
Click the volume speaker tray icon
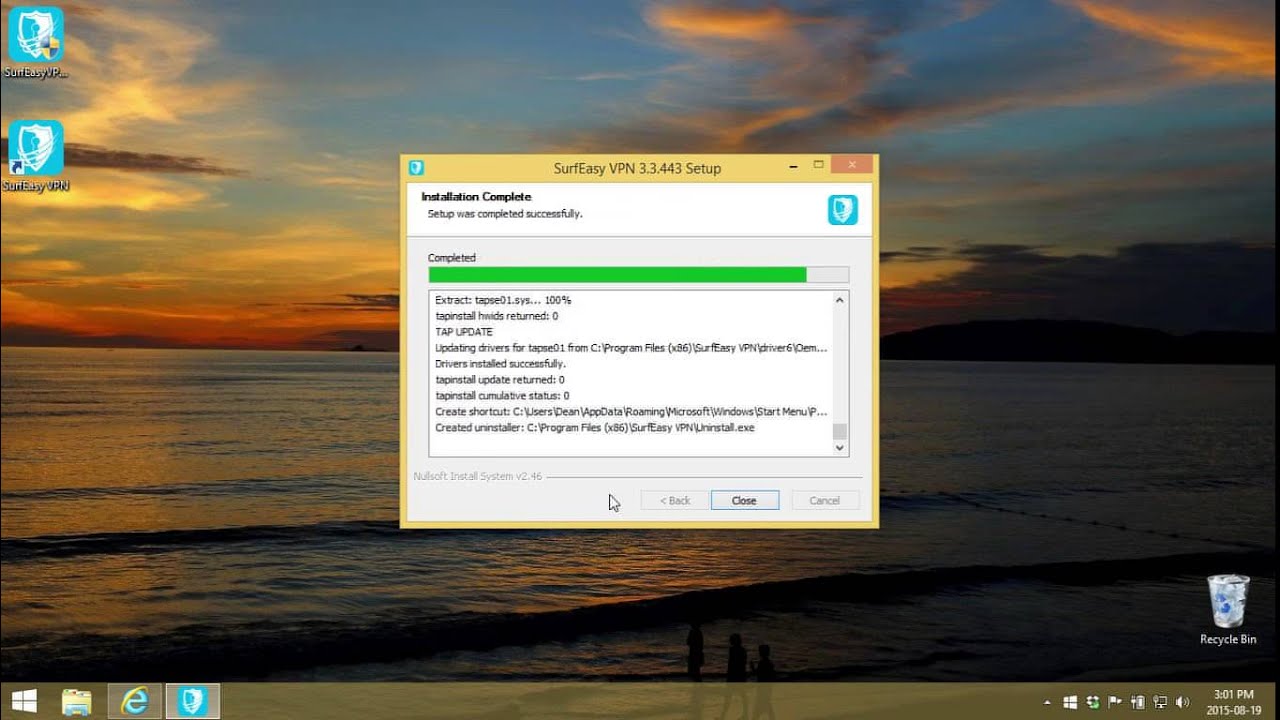(1183, 702)
